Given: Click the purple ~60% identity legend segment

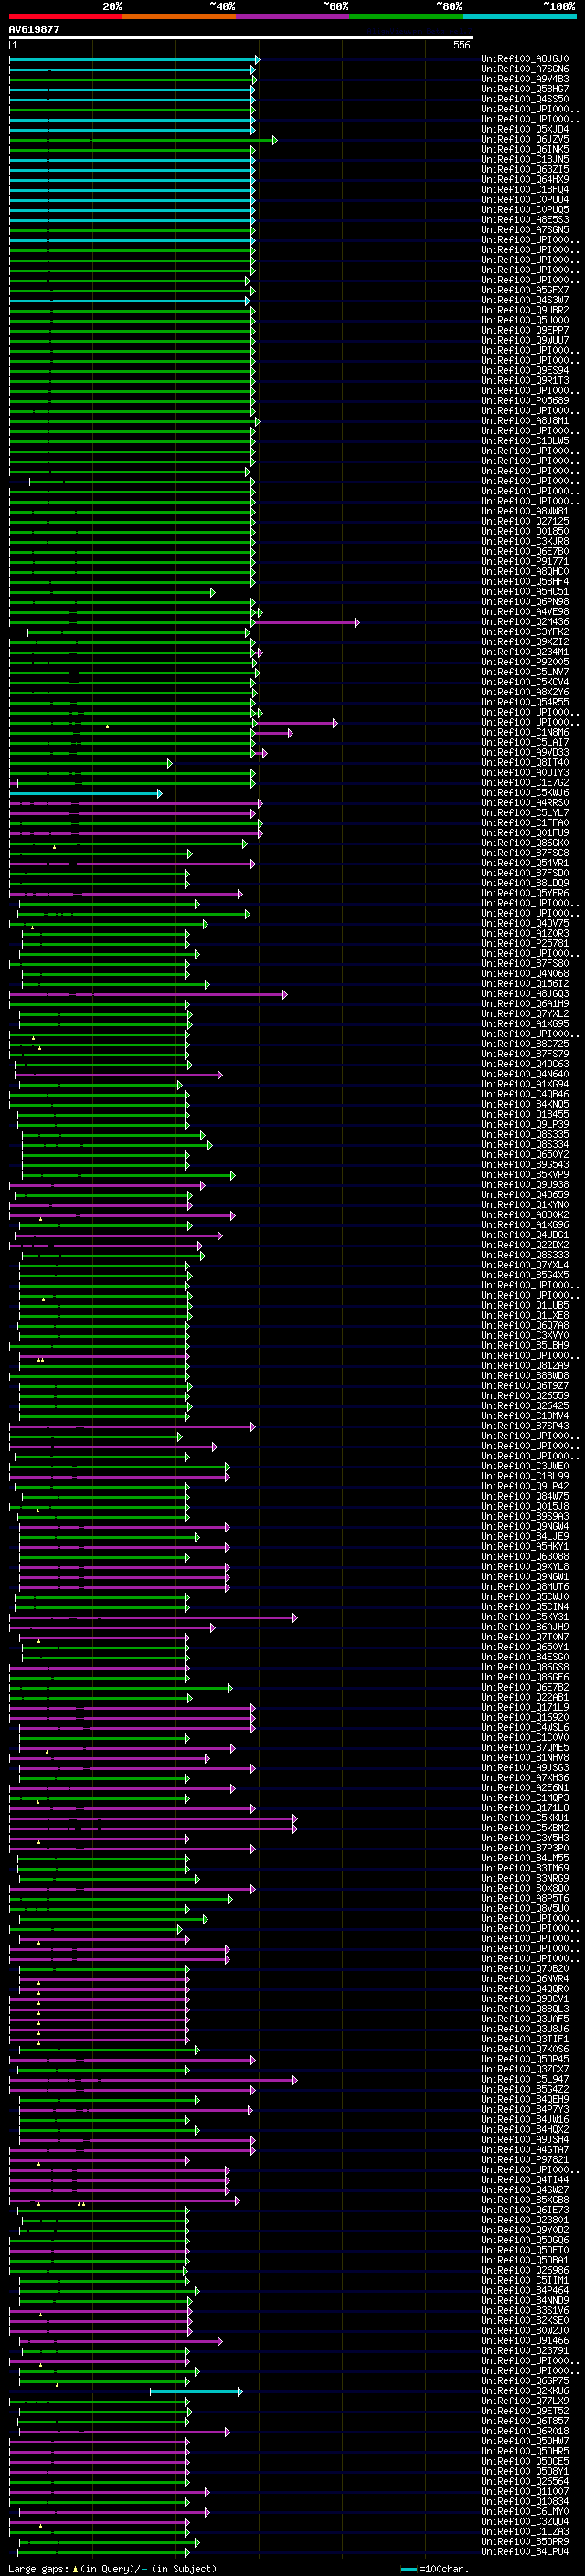Looking at the screenshot, I should pos(293,16).
